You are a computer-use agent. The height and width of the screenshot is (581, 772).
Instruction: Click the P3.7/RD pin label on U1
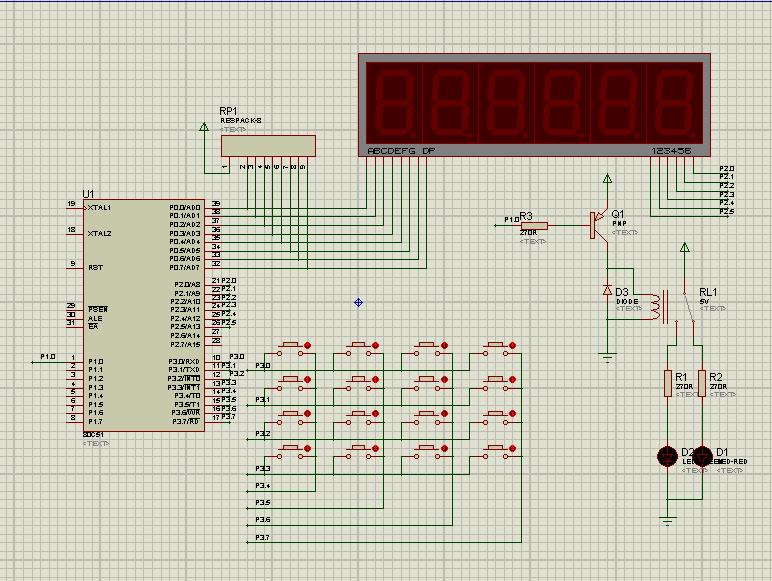(186, 422)
